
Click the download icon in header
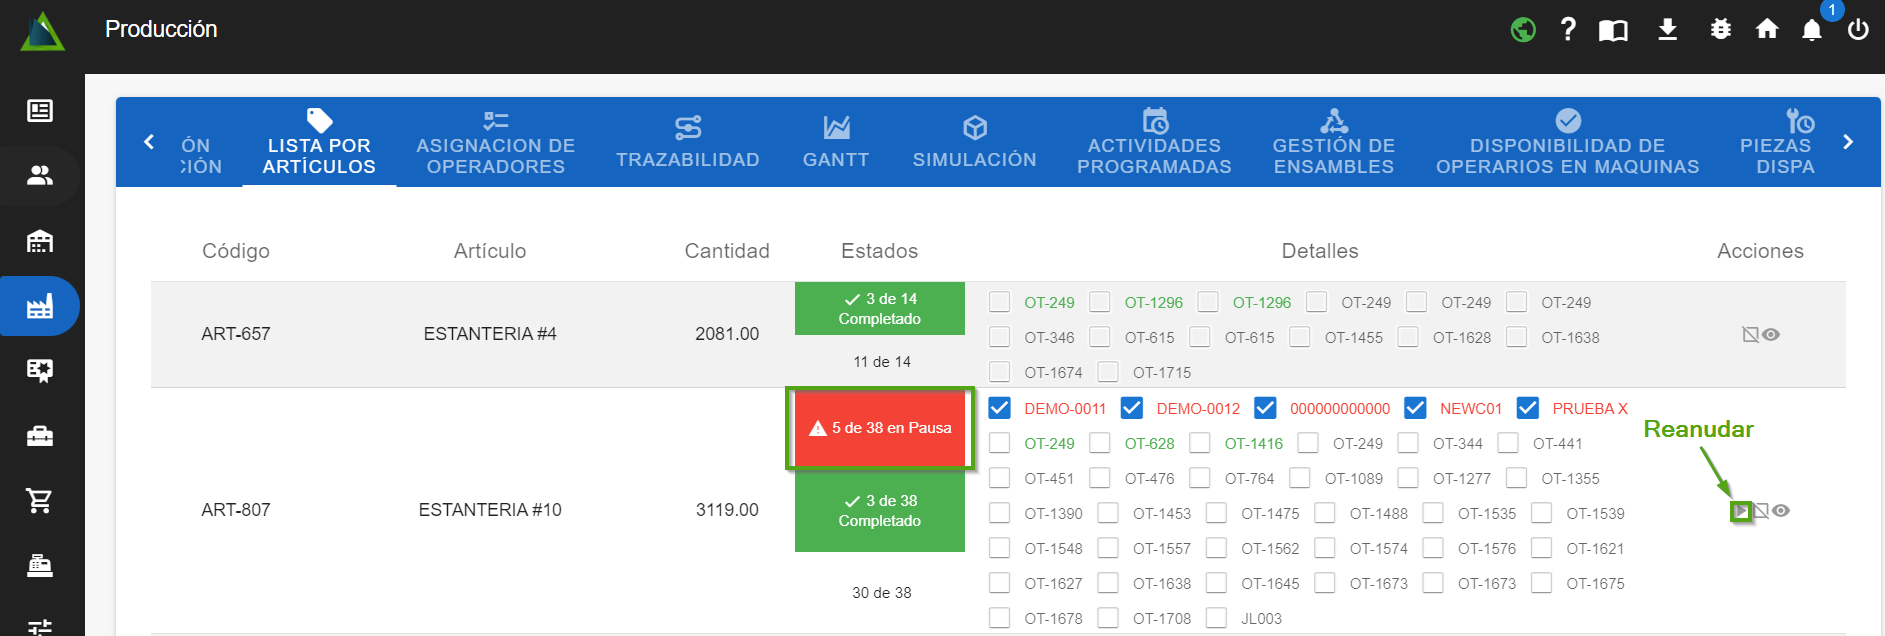pos(1667,30)
